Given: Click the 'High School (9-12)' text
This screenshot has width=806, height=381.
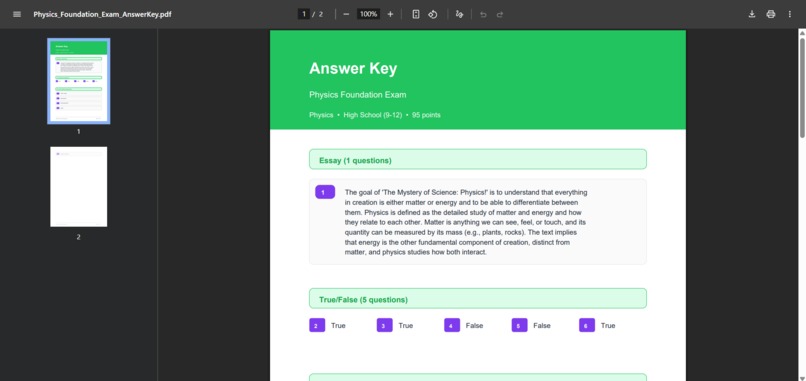Looking at the screenshot, I should [x=373, y=115].
